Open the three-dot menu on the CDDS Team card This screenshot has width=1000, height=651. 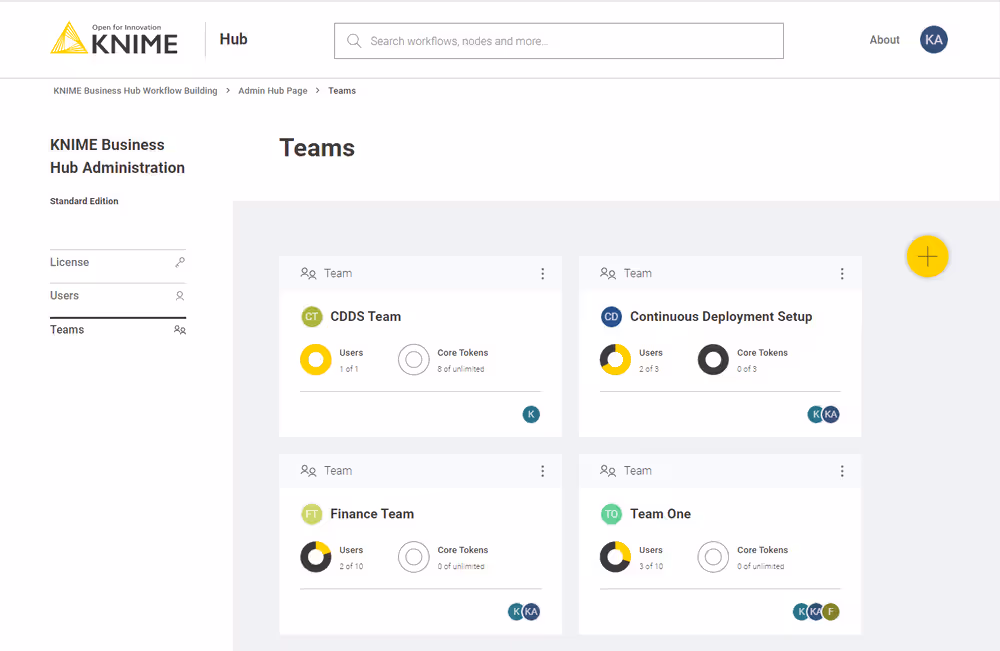pos(543,272)
